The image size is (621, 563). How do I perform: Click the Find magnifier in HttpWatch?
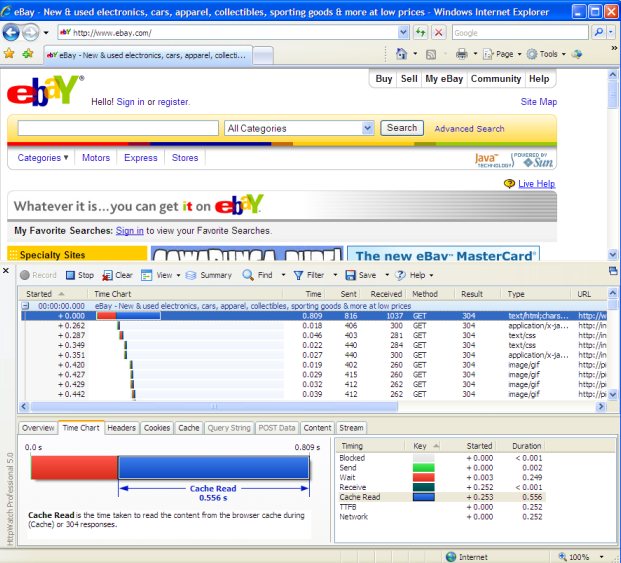248,275
